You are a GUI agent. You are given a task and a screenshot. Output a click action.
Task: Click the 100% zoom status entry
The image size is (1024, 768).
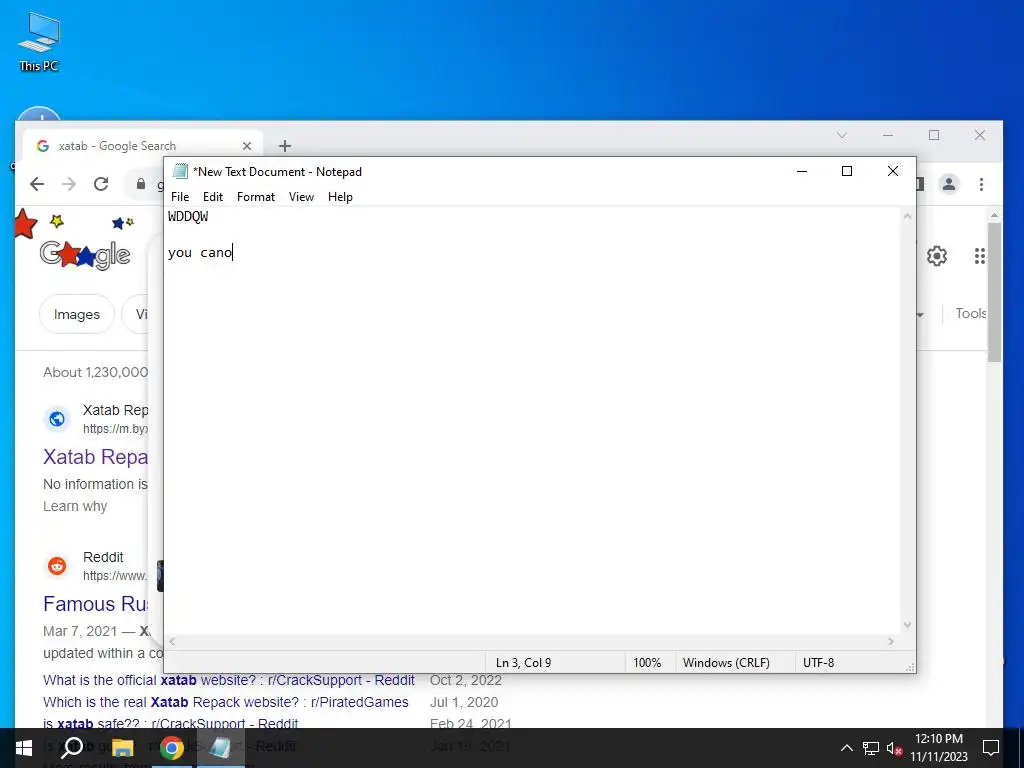[647, 662]
